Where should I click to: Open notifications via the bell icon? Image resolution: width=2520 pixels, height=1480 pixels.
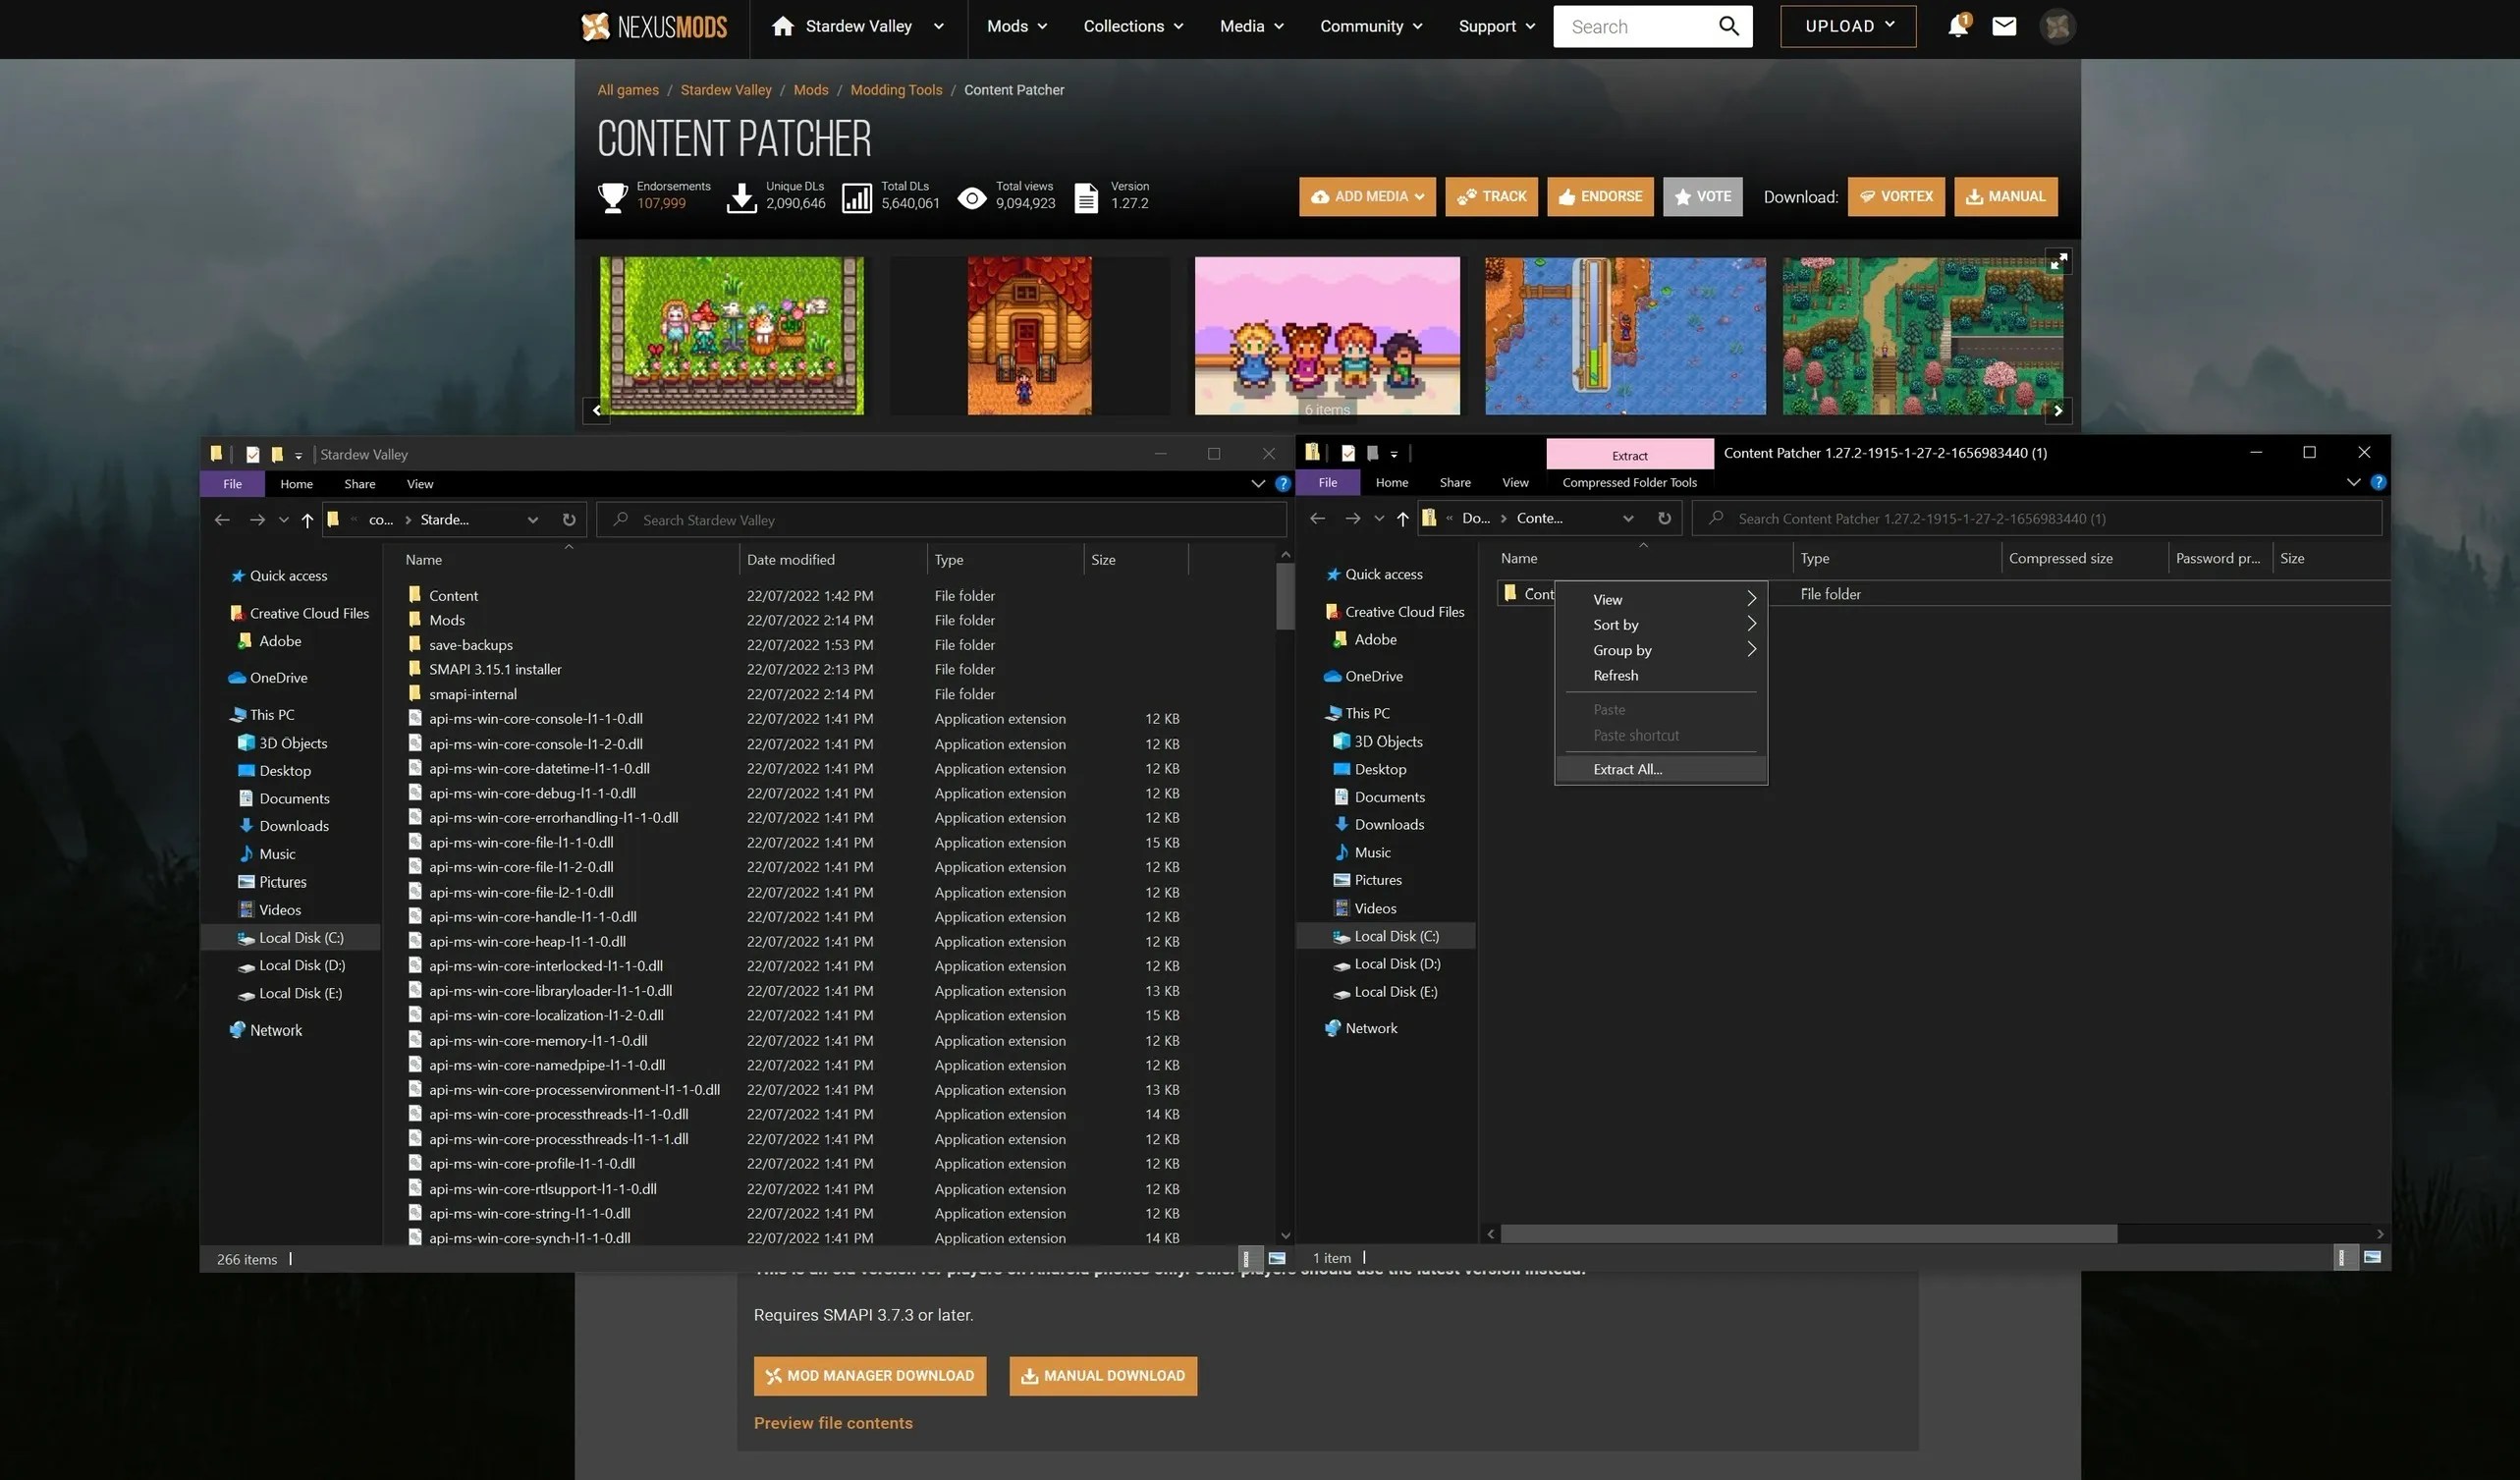pos(1957,26)
